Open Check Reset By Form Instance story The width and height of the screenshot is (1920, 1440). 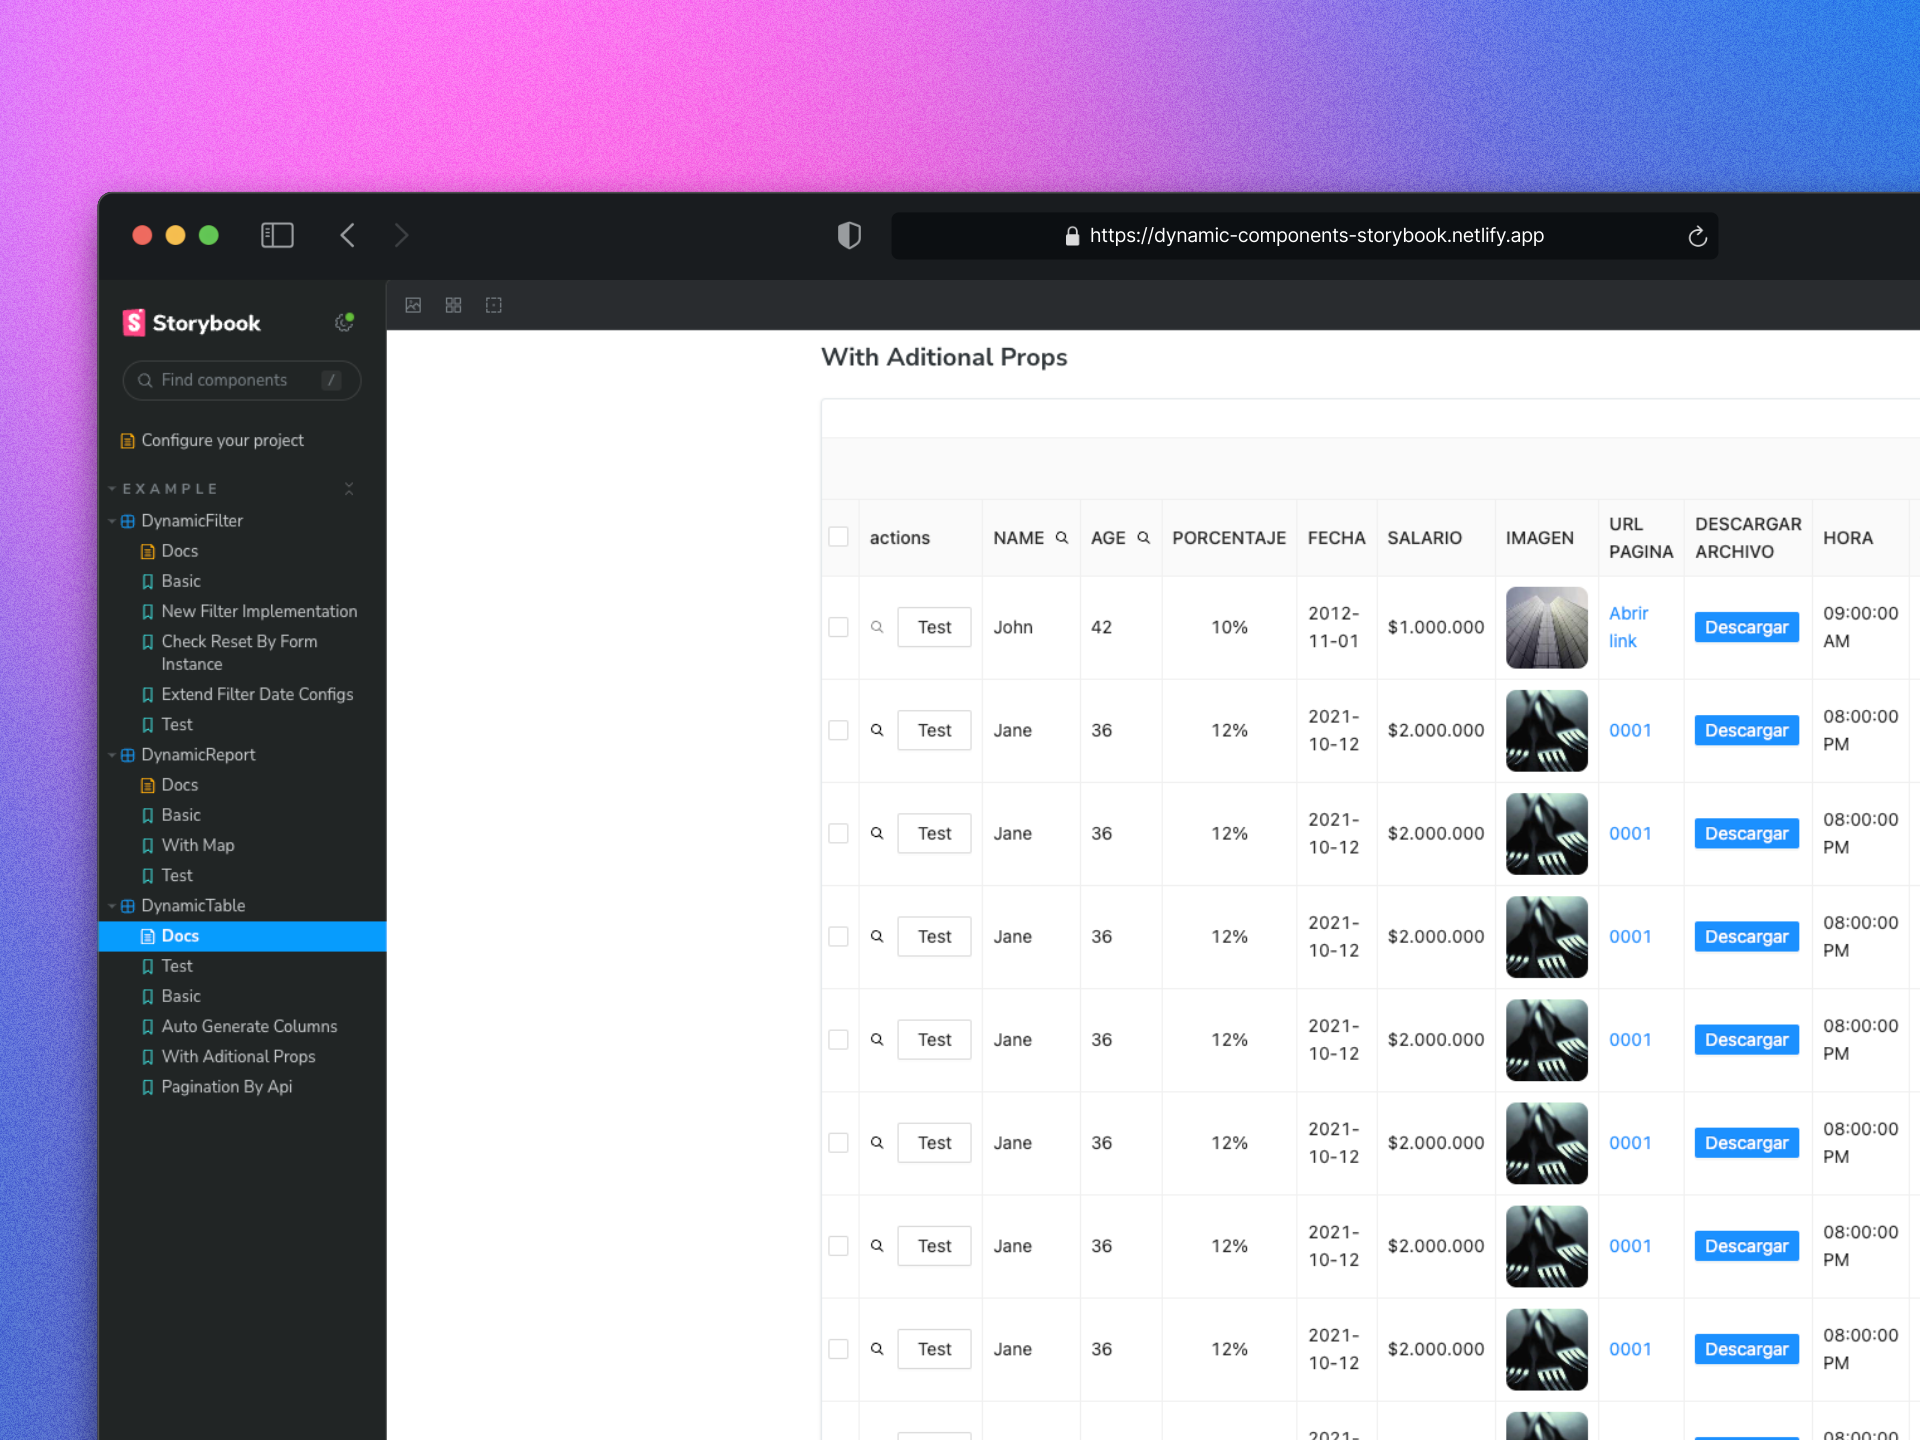[239, 652]
